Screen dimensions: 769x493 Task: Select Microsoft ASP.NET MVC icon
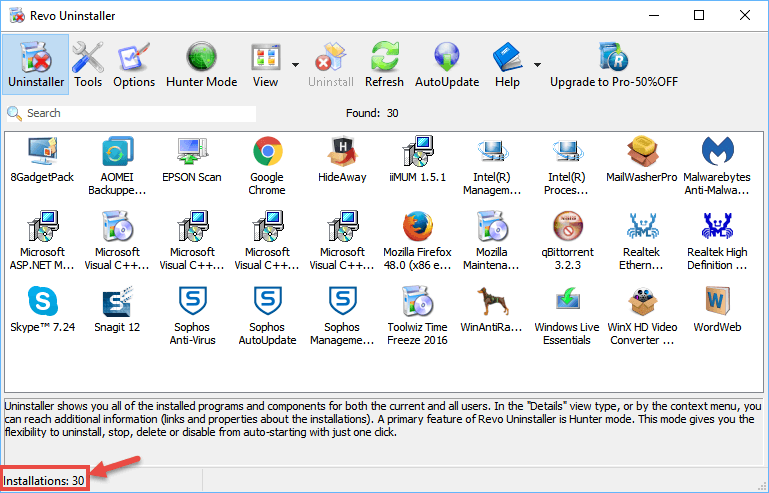(x=42, y=226)
